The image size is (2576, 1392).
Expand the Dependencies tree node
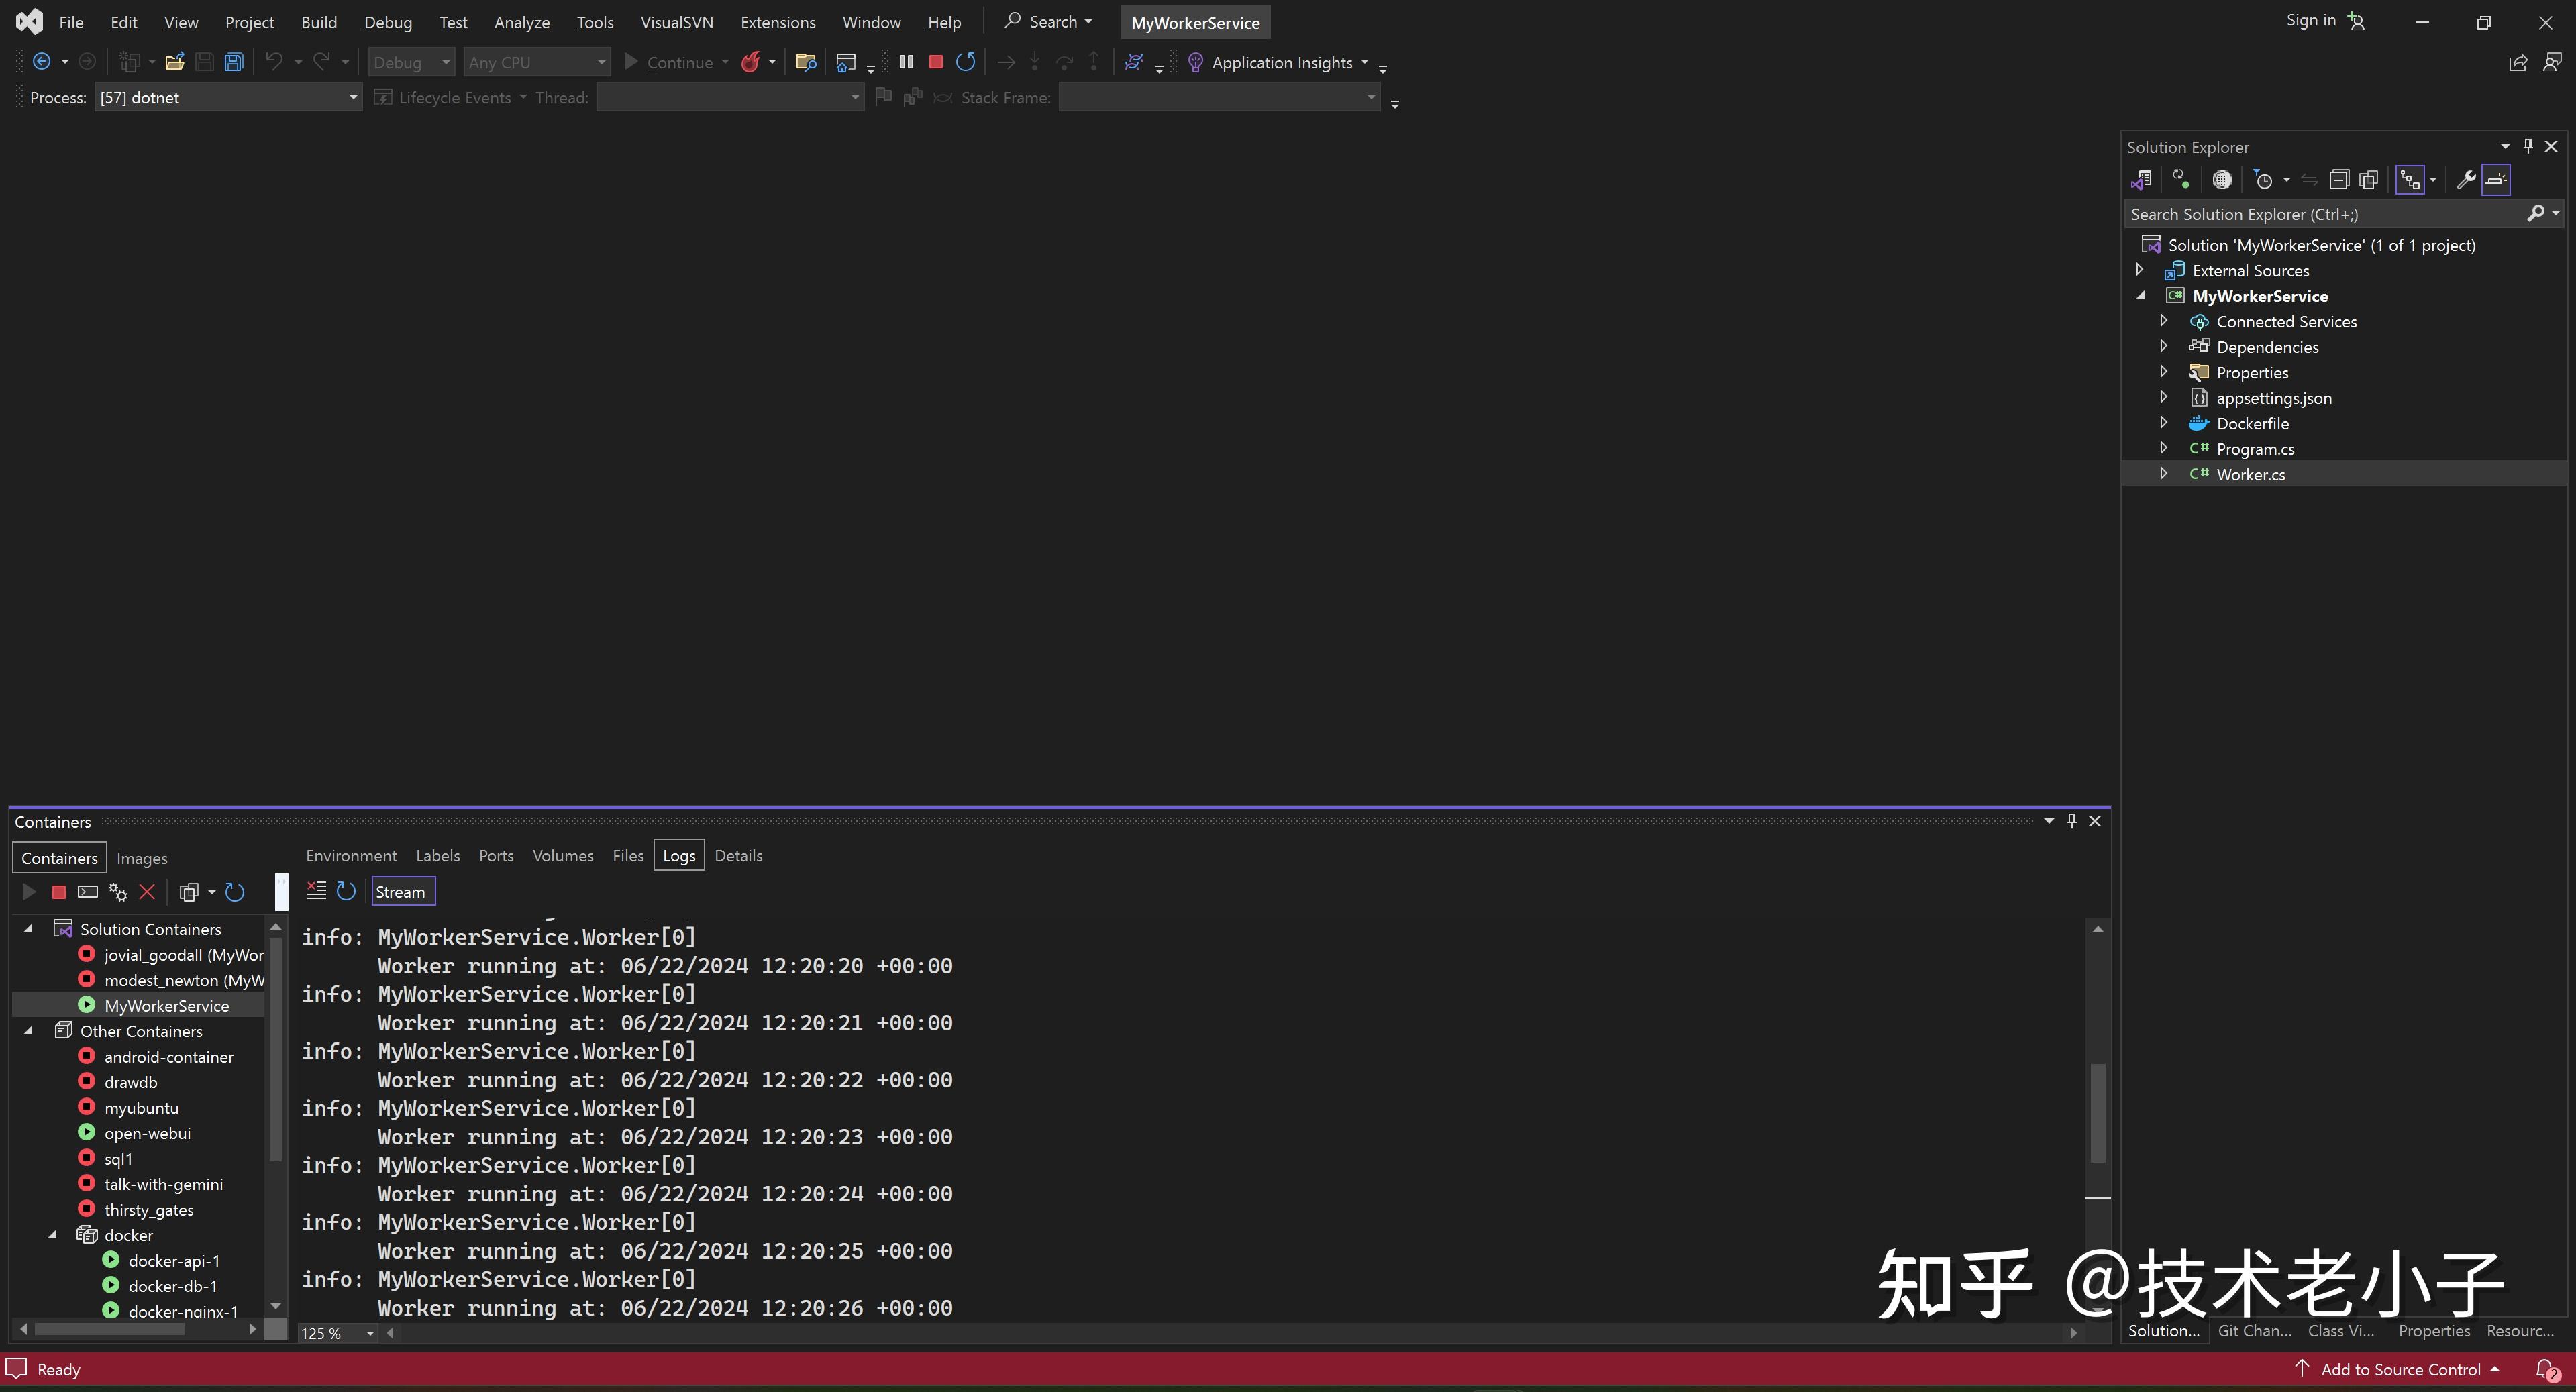pos(2164,346)
